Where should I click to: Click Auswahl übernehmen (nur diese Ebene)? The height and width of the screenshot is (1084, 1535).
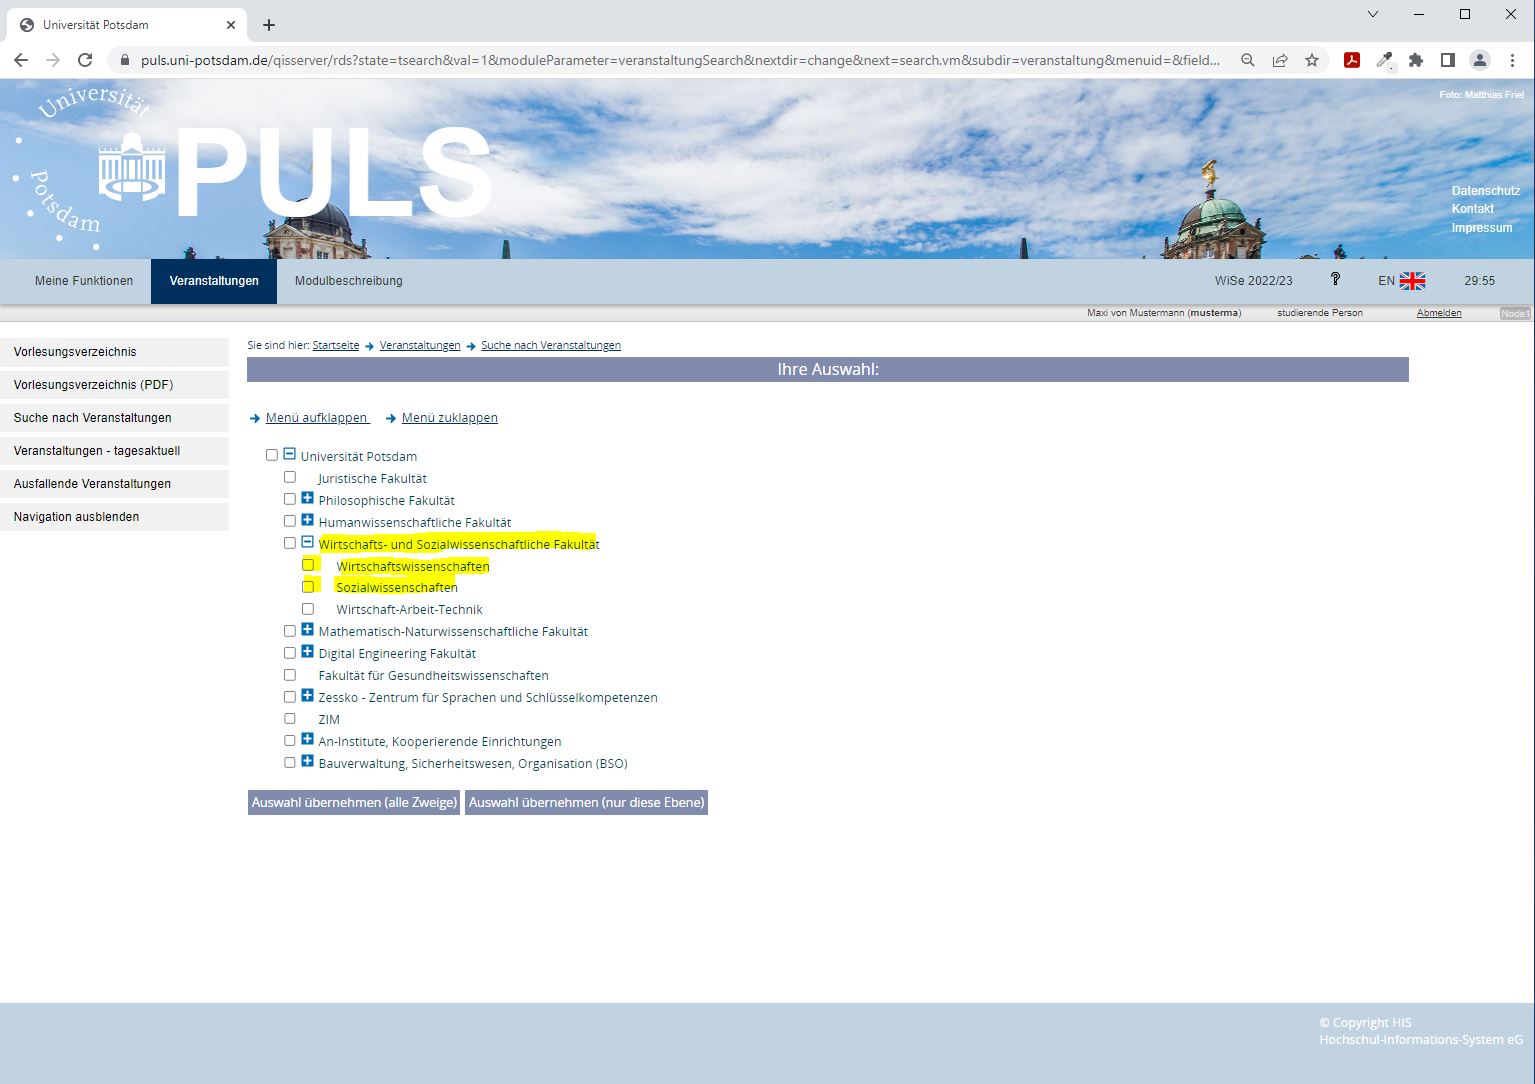click(586, 802)
